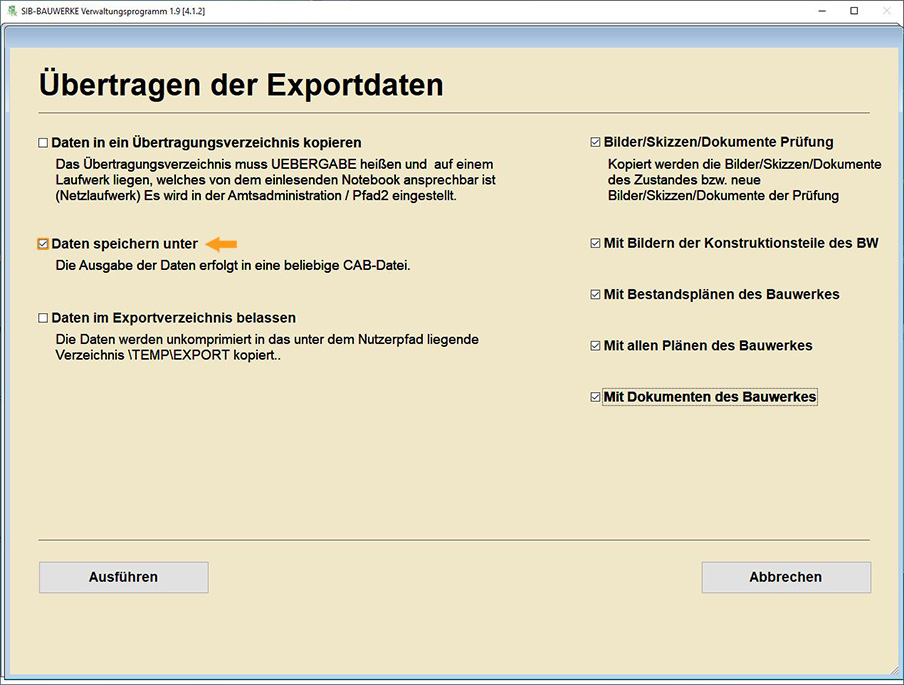904x685 pixels.
Task: Disable 'Bilder/Skizzen/Dokumente Prüfung' checkbox
Action: point(596,142)
